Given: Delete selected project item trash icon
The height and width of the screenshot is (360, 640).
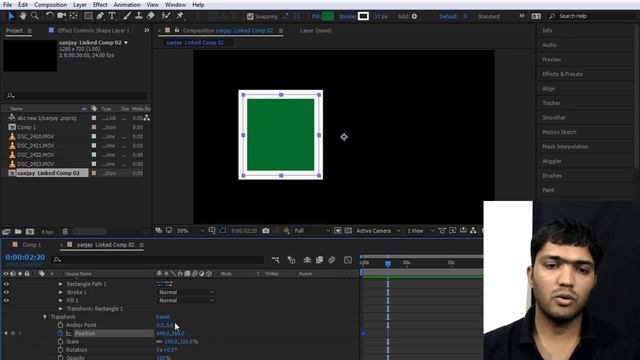Looking at the screenshot, I should 65,232.
